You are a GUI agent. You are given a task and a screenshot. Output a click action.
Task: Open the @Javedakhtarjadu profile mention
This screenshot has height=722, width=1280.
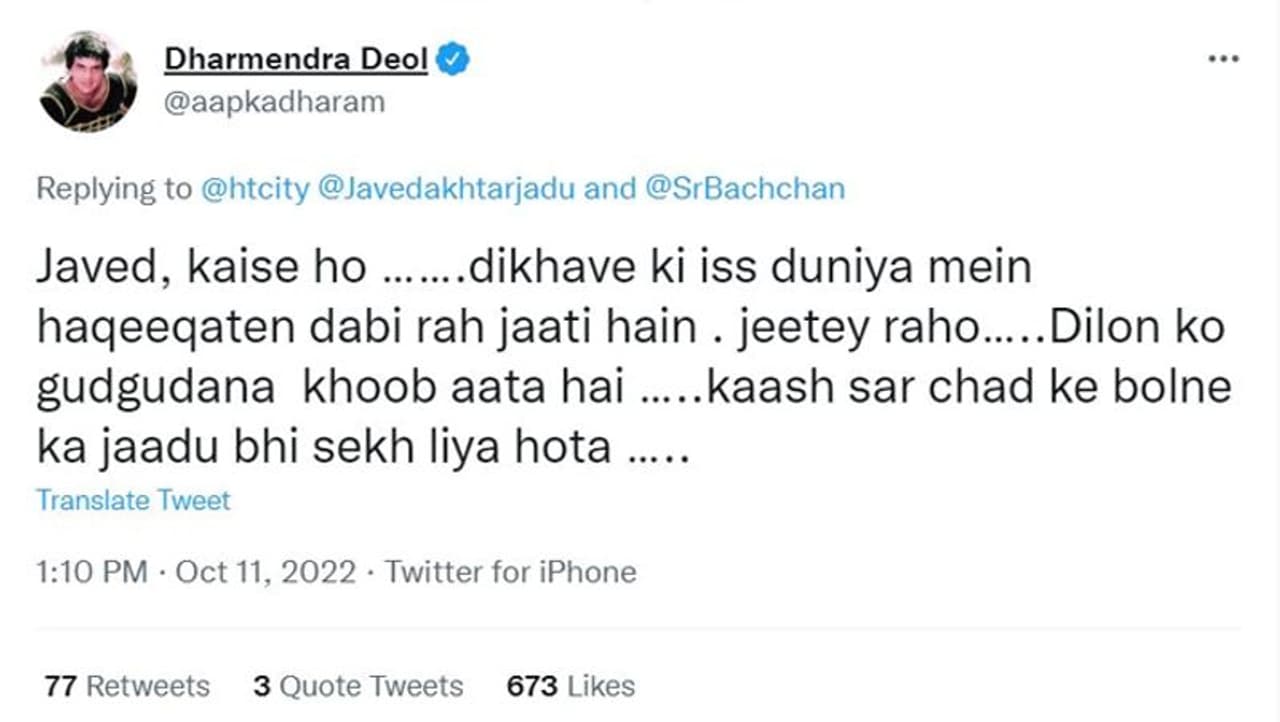coord(445,189)
